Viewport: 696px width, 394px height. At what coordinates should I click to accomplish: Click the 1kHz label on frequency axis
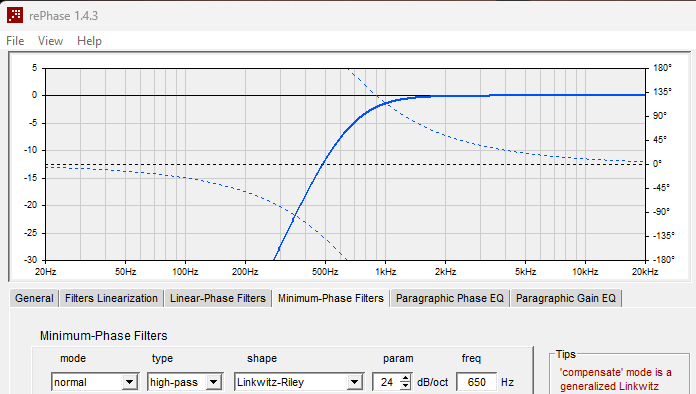click(386, 272)
